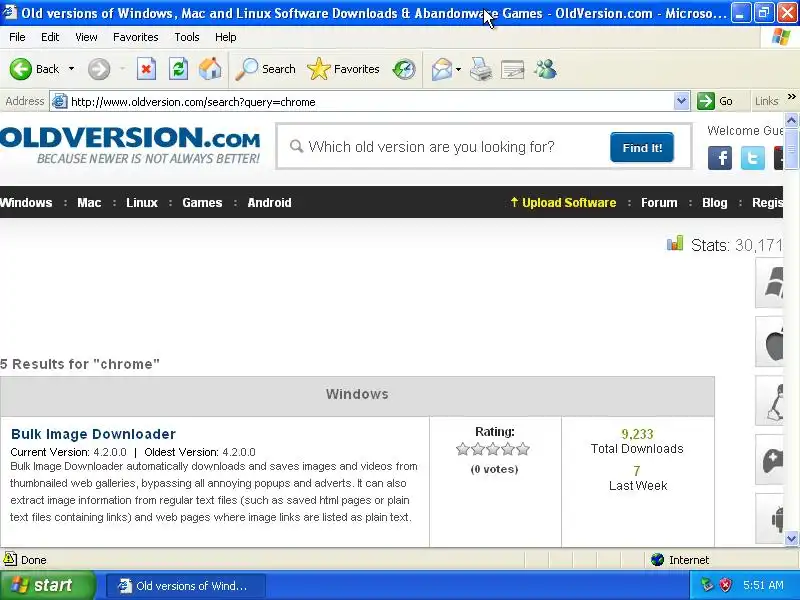800x600 pixels.
Task: Click the Upload Software link
Action: click(x=563, y=203)
